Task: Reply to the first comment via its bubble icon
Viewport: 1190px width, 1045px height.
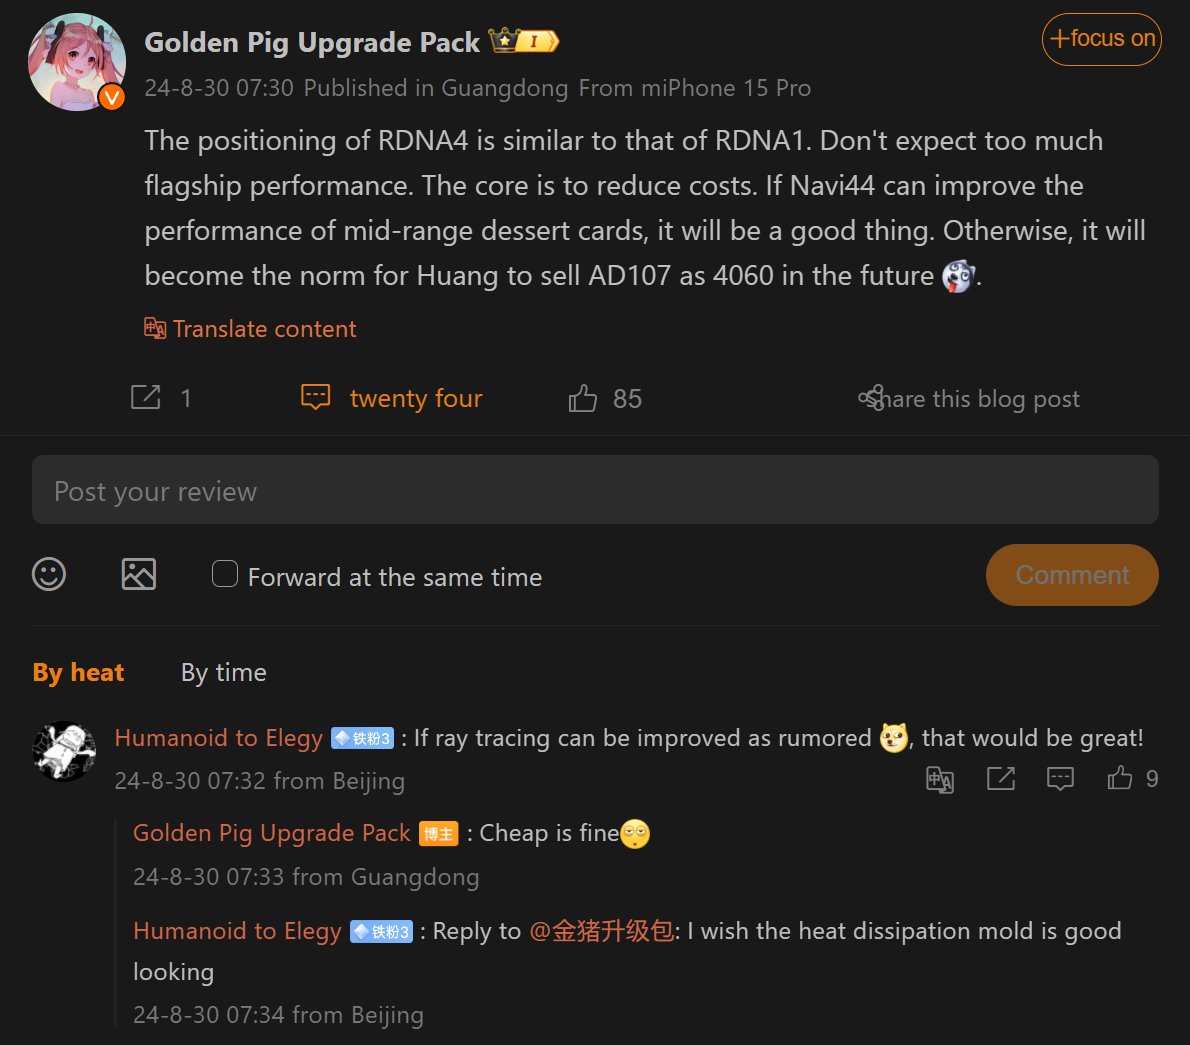Action: point(1060,778)
